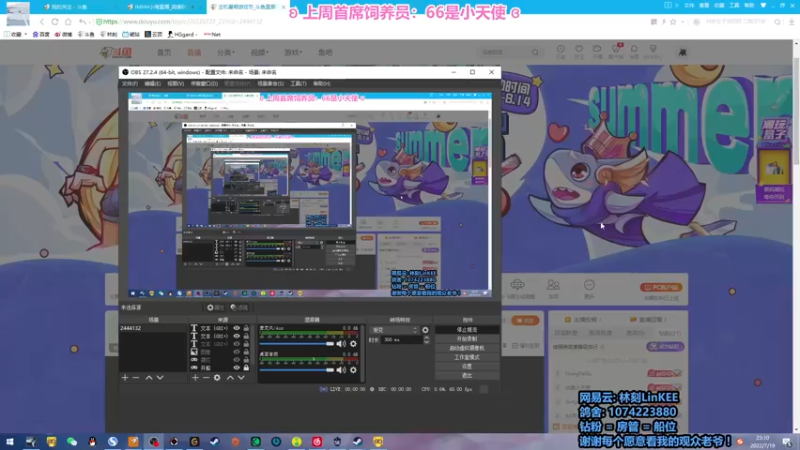Expand the 分类 menu on Douyu
The image size is (800, 450).
coord(225,53)
